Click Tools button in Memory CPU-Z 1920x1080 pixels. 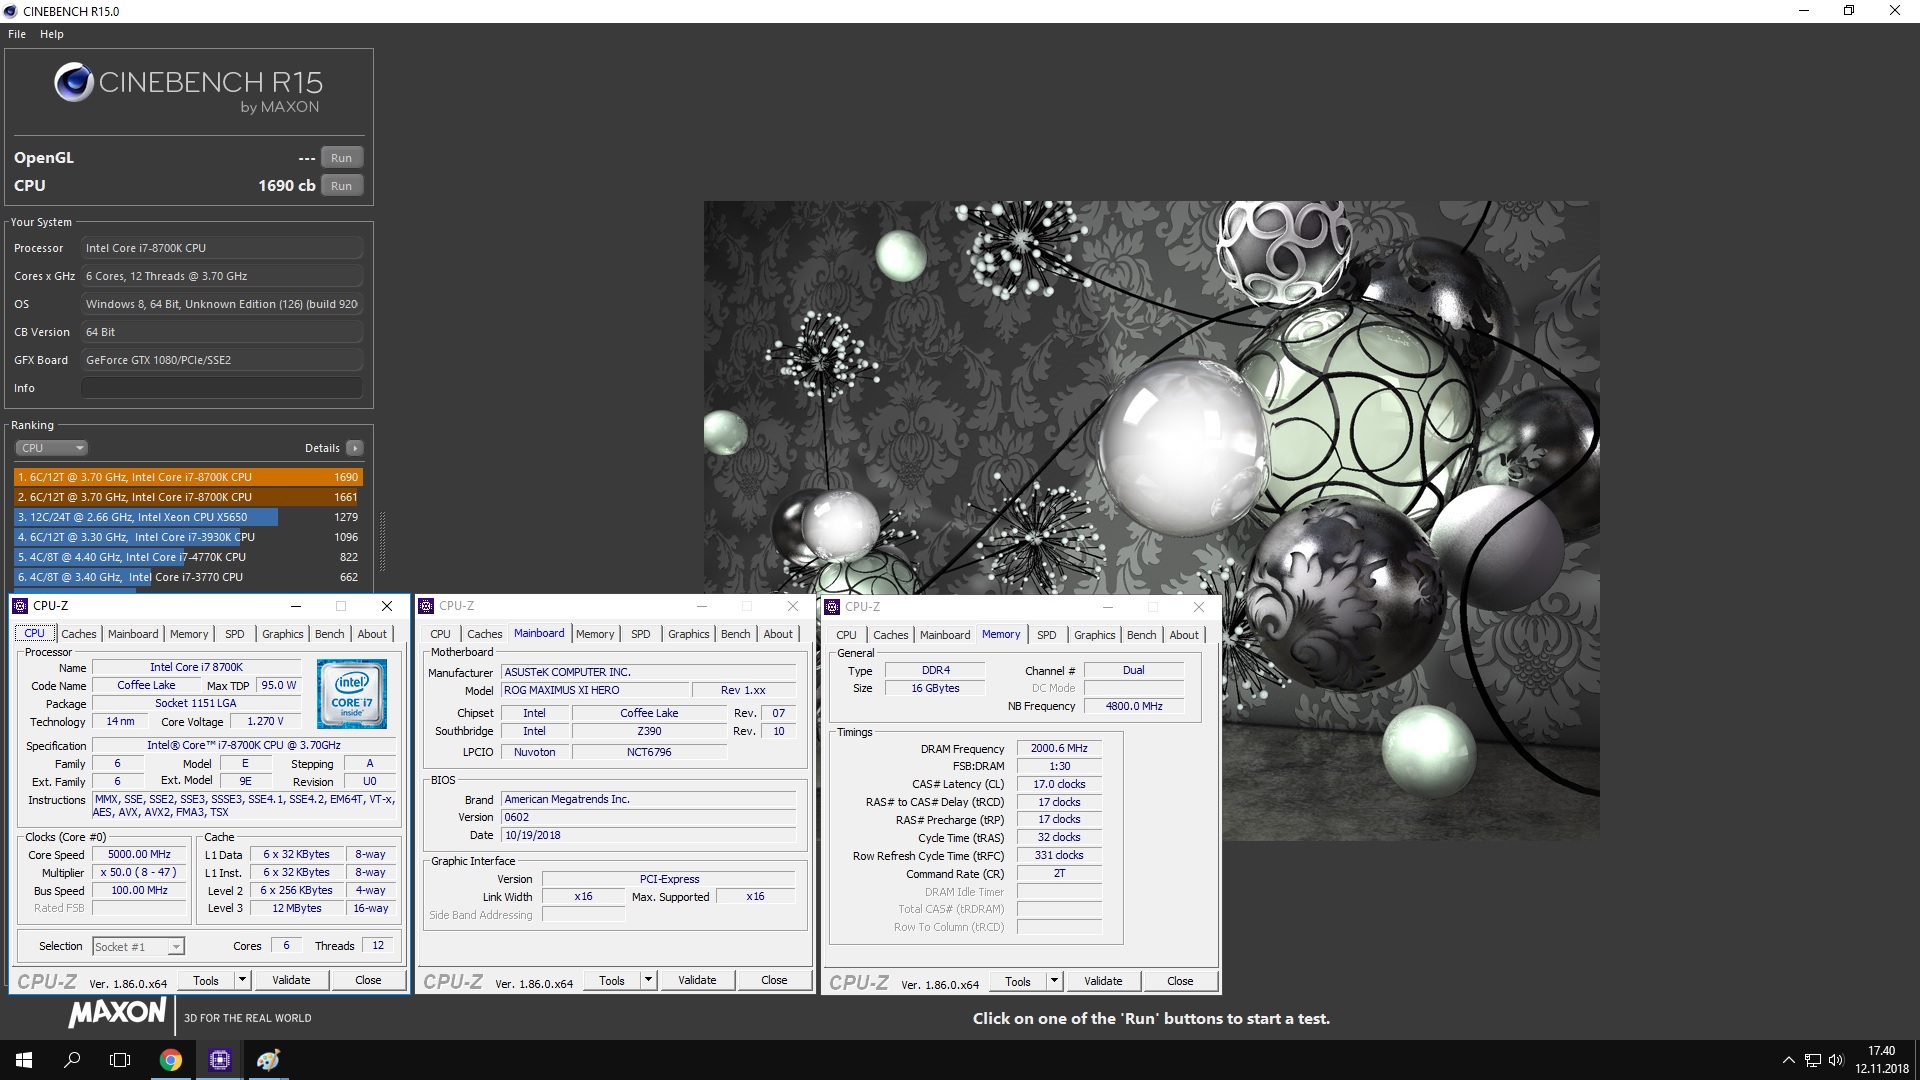tap(1018, 981)
